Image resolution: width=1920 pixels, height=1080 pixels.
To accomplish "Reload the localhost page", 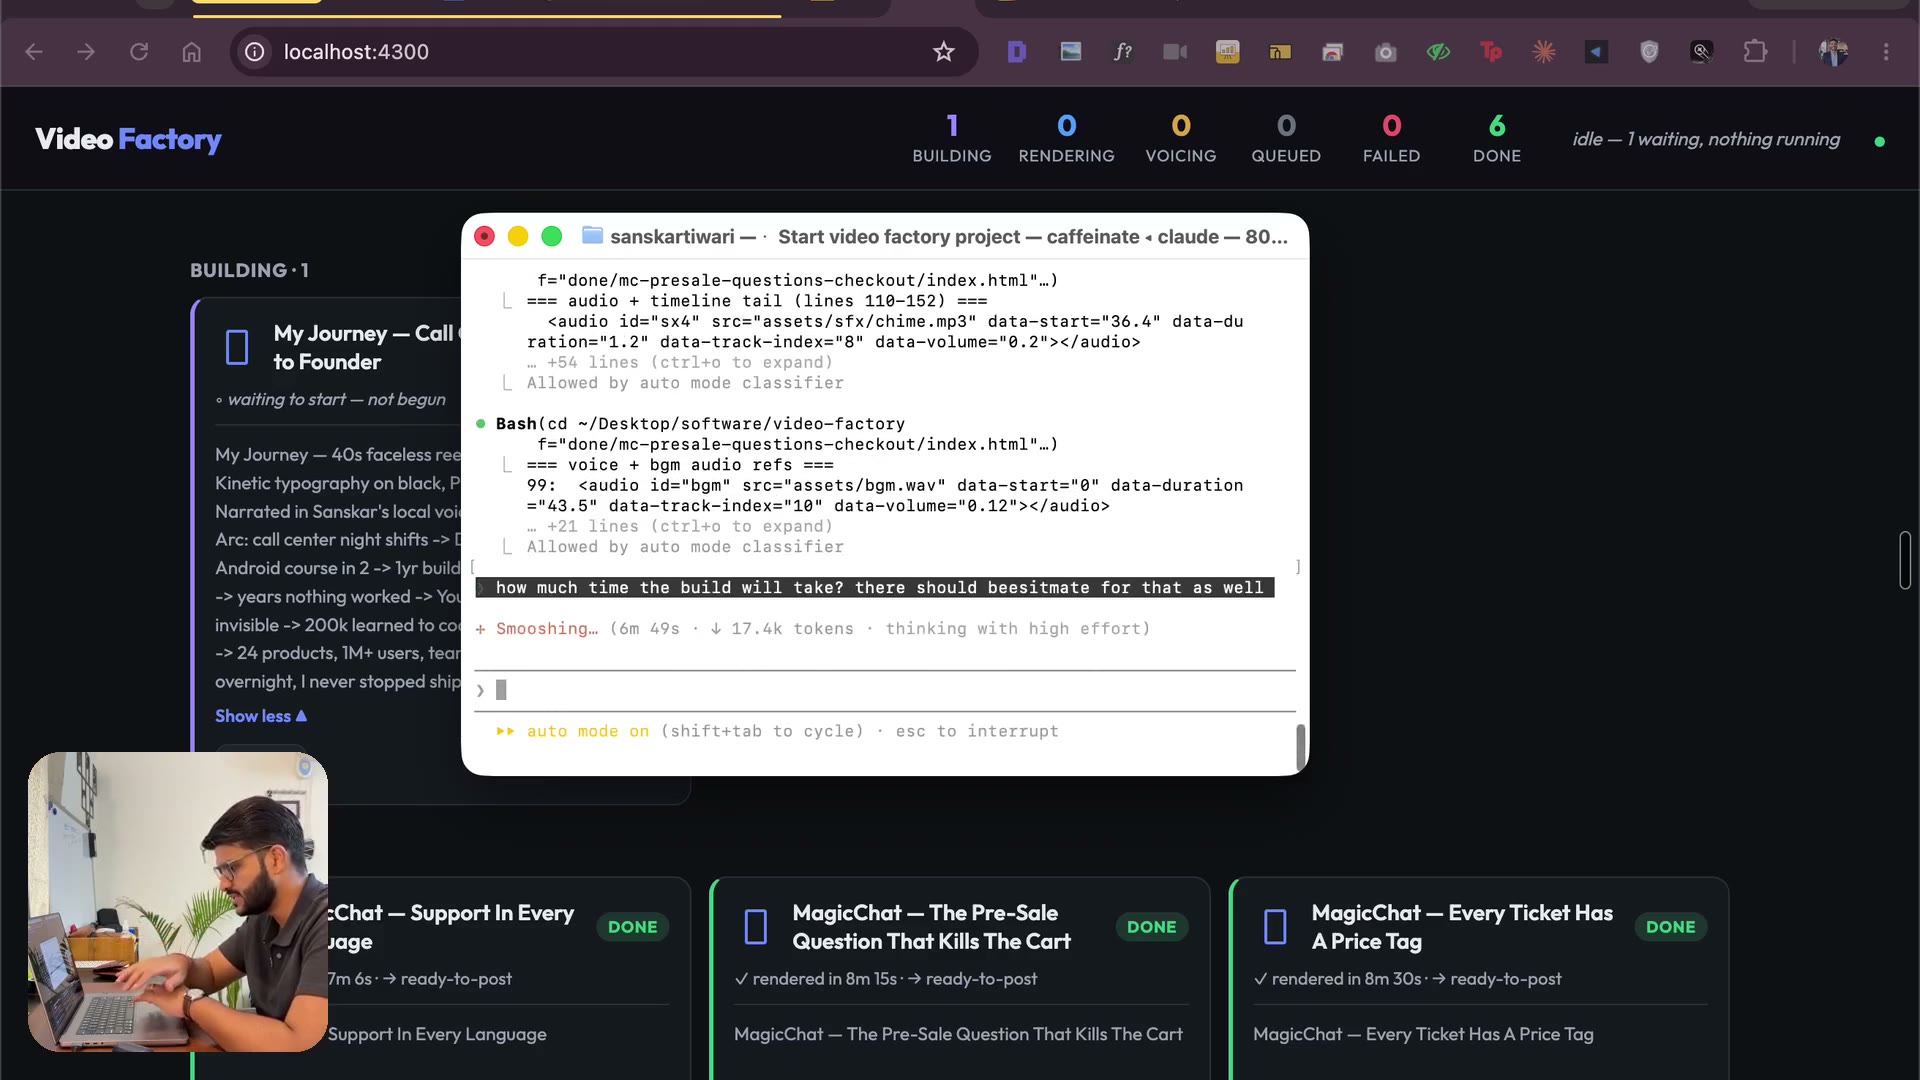I will point(139,52).
